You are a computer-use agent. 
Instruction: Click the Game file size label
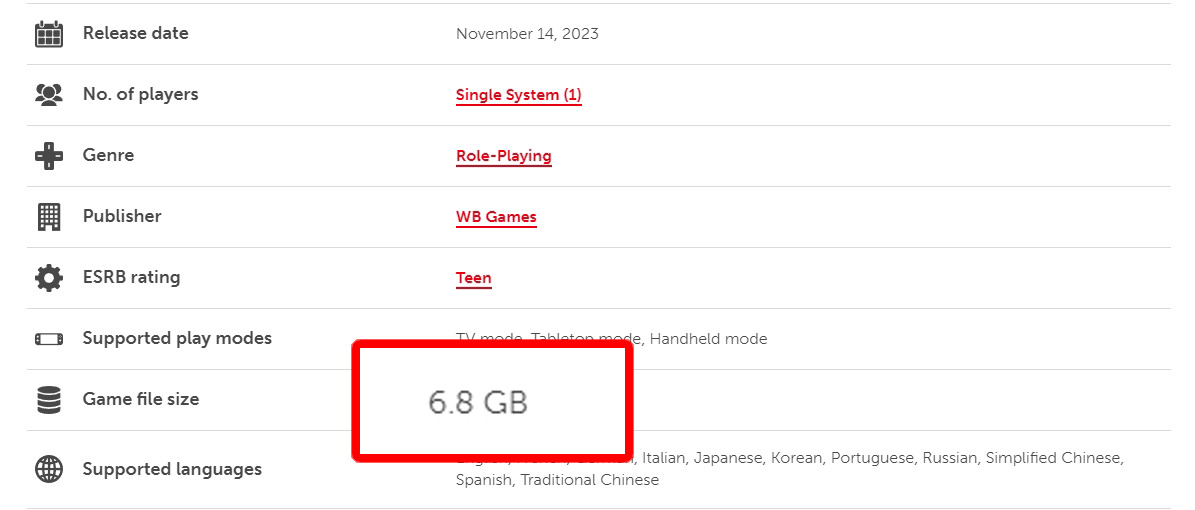(141, 399)
